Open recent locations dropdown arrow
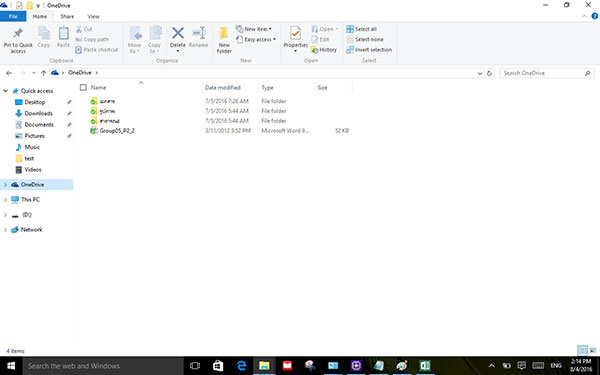The width and height of the screenshot is (600, 375). click(34, 73)
